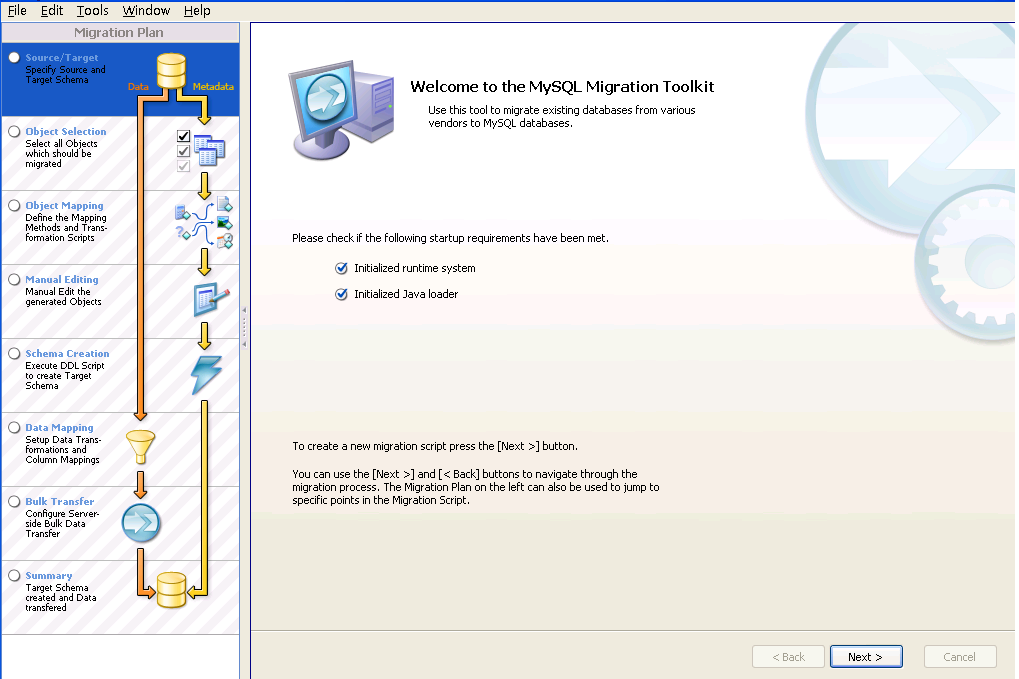Select the Object Mapping radio button
Screen dimensions: 1019x679
click(x=14, y=205)
